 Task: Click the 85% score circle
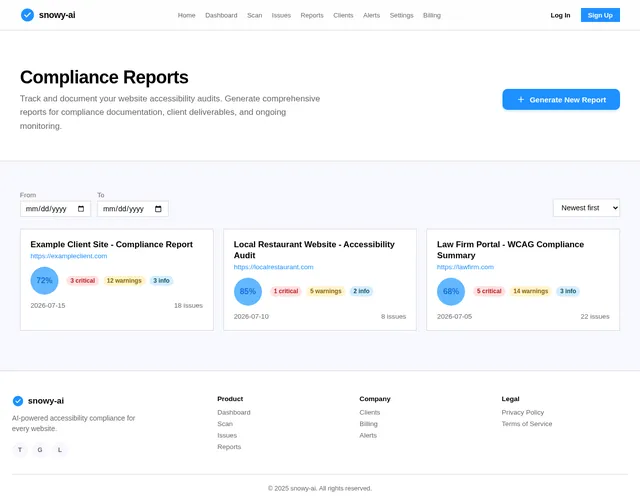point(248,291)
